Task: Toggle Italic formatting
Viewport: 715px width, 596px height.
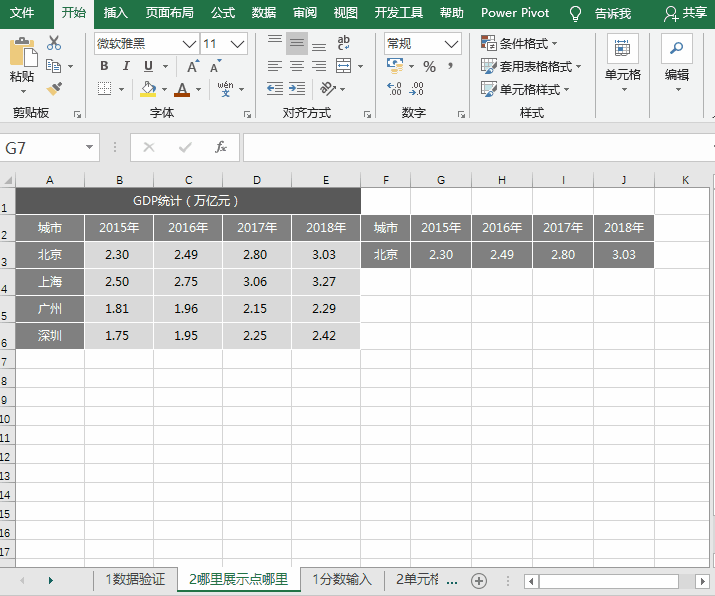Action: click(126, 67)
